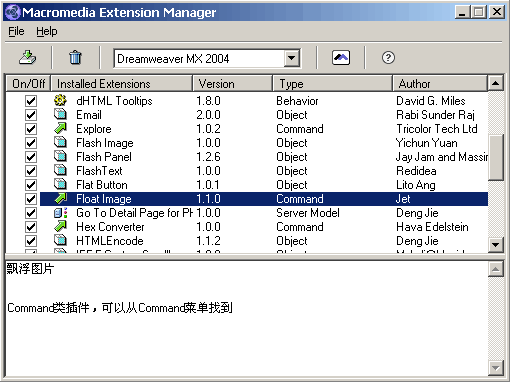Screen dimensions: 510x382
Task: Click the gear icon beside dHTML Tooltips
Action: 60,100
